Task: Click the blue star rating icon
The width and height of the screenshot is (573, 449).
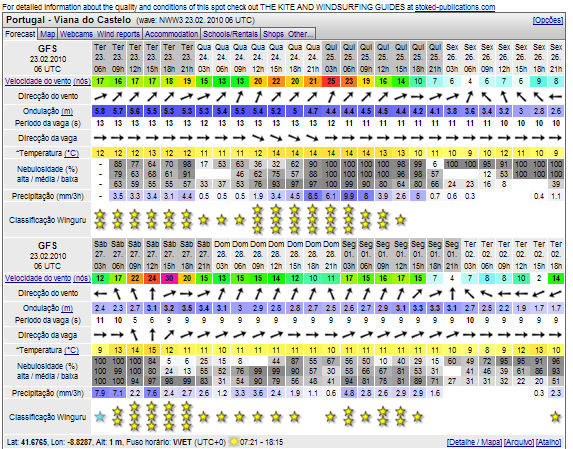Action: pos(100,416)
